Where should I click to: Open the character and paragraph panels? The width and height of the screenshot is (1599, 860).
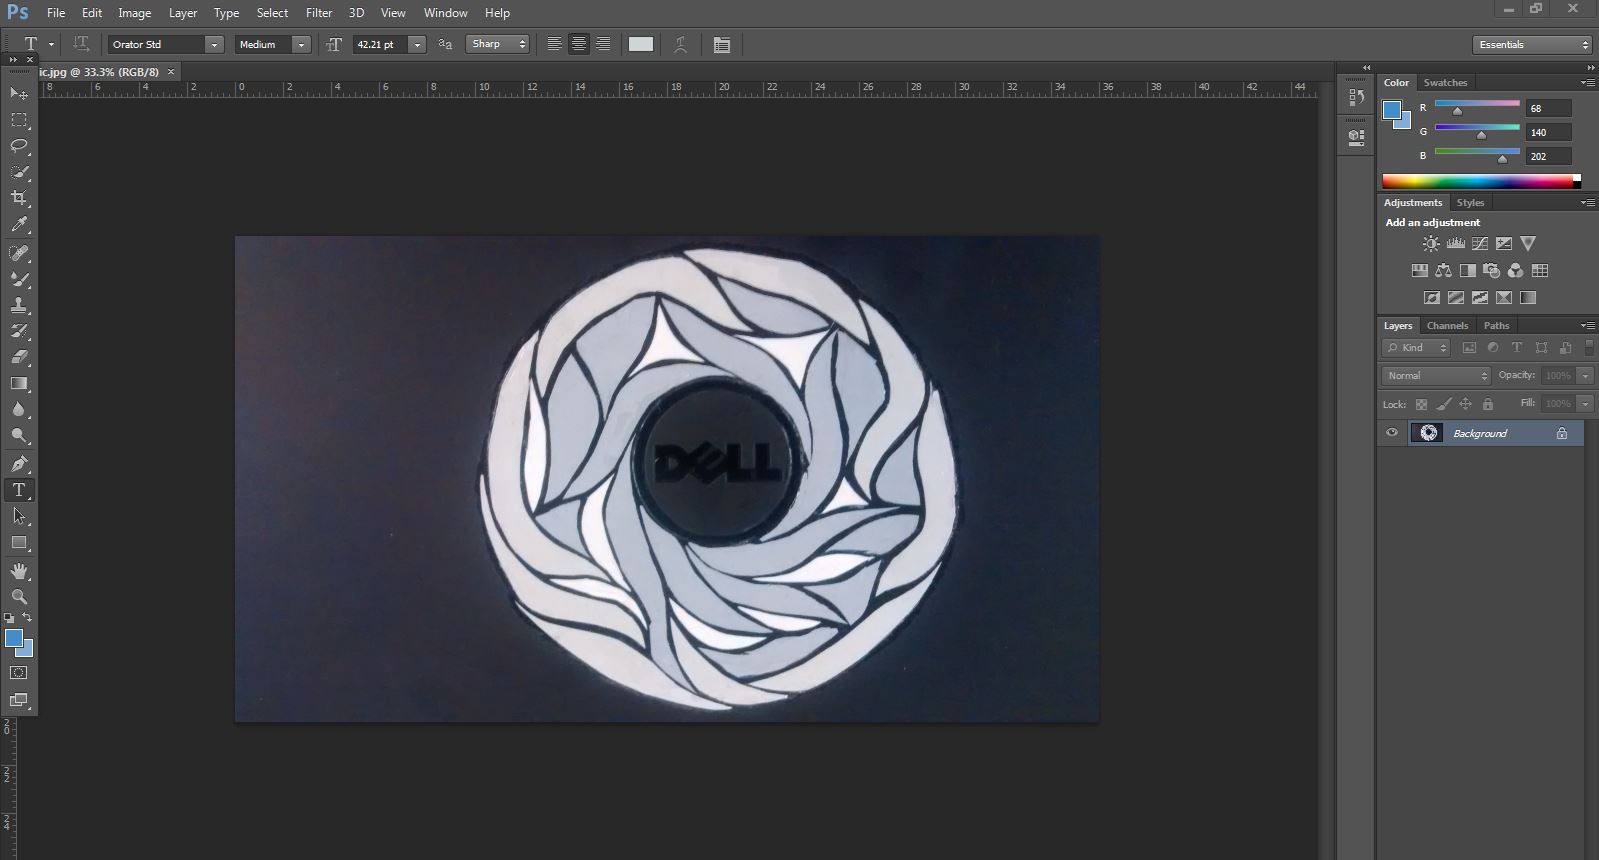tap(721, 45)
